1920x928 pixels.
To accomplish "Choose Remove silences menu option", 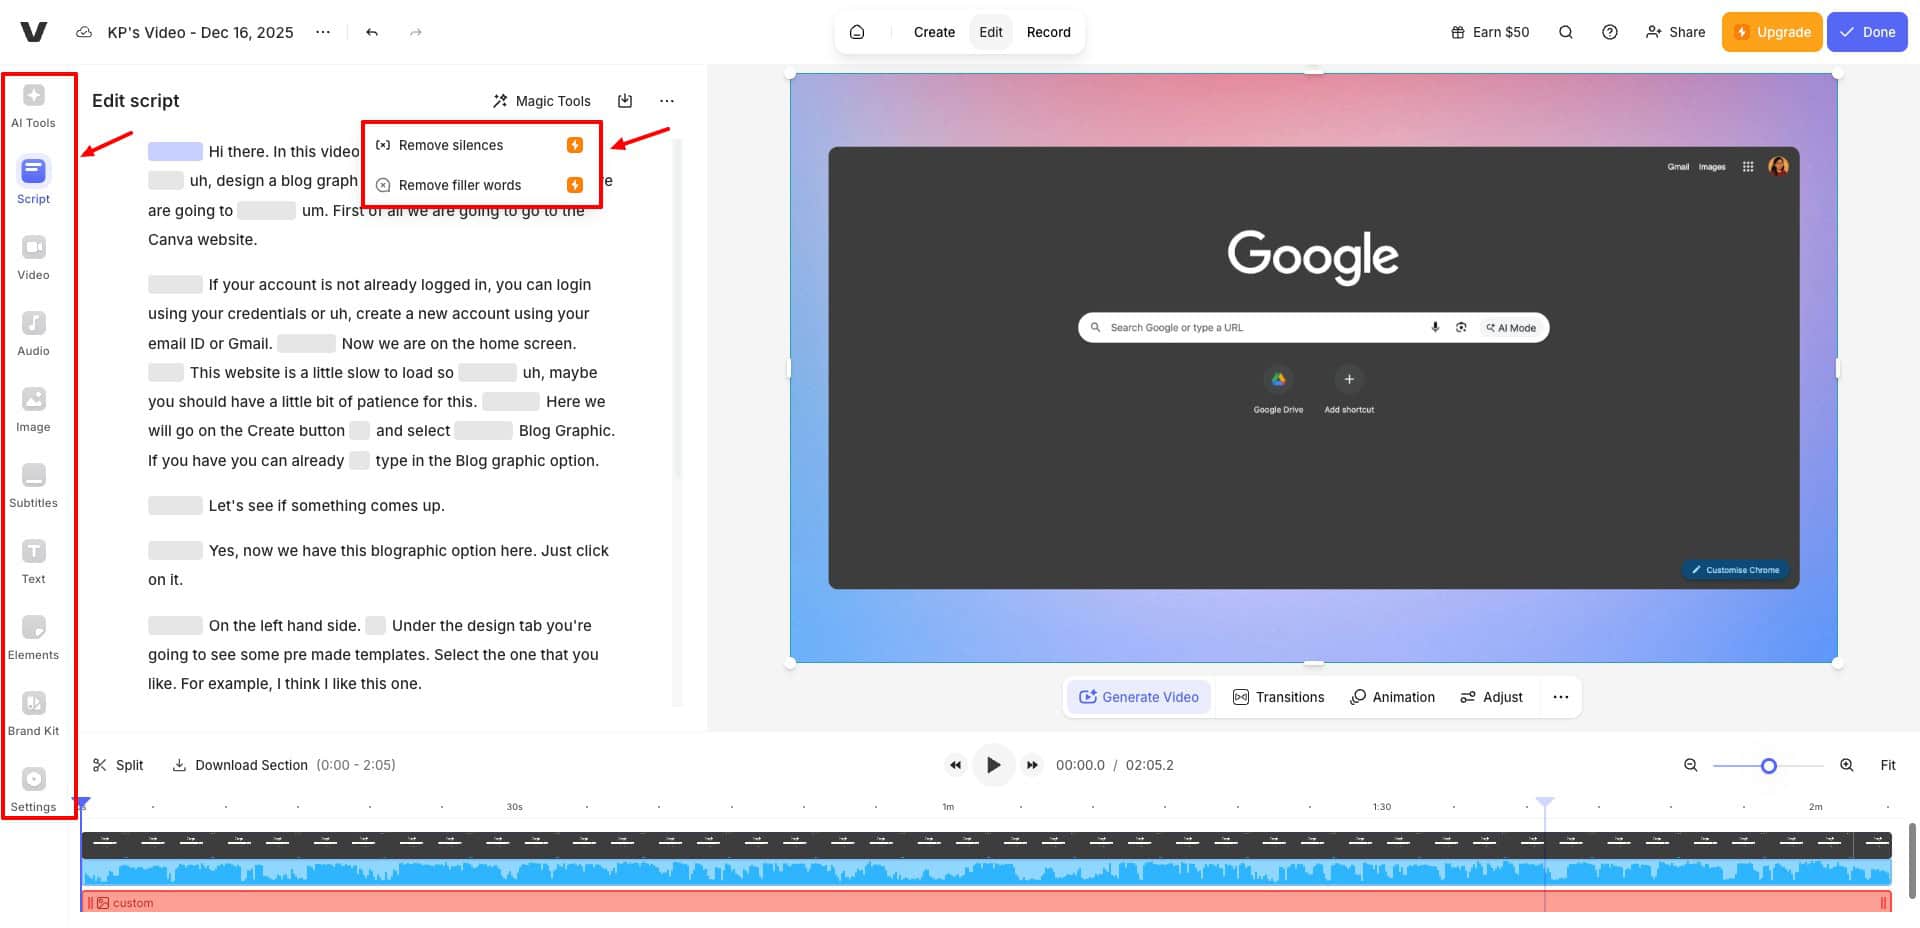I will [x=451, y=145].
